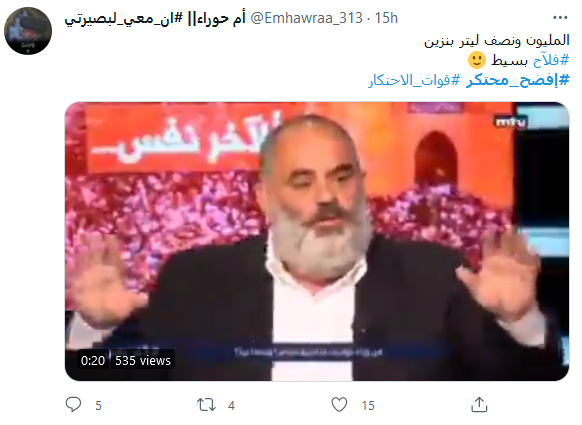Screen dimensions: 582x425
Task: Open the #إفضح_محتكر hashtag
Action: 517,80
